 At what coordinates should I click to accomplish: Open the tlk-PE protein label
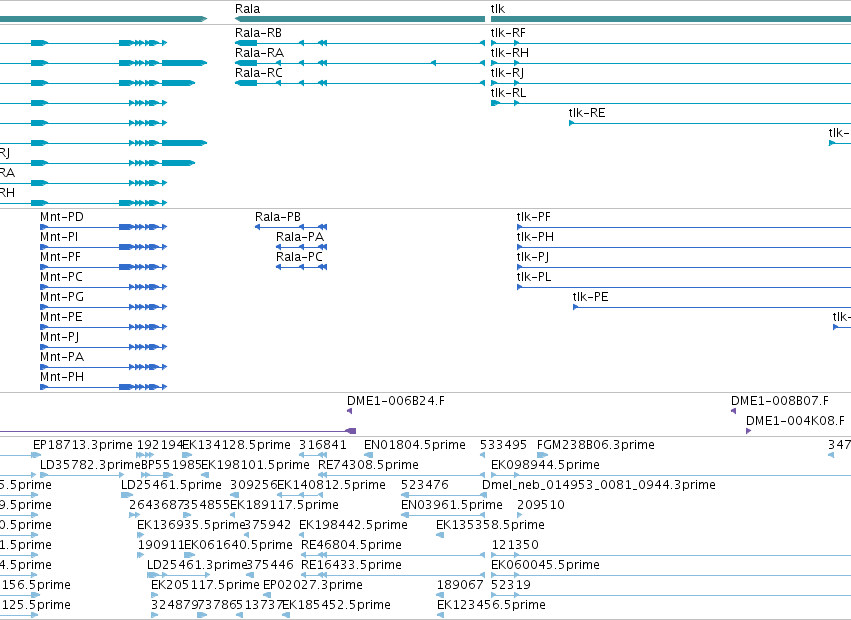click(x=590, y=297)
